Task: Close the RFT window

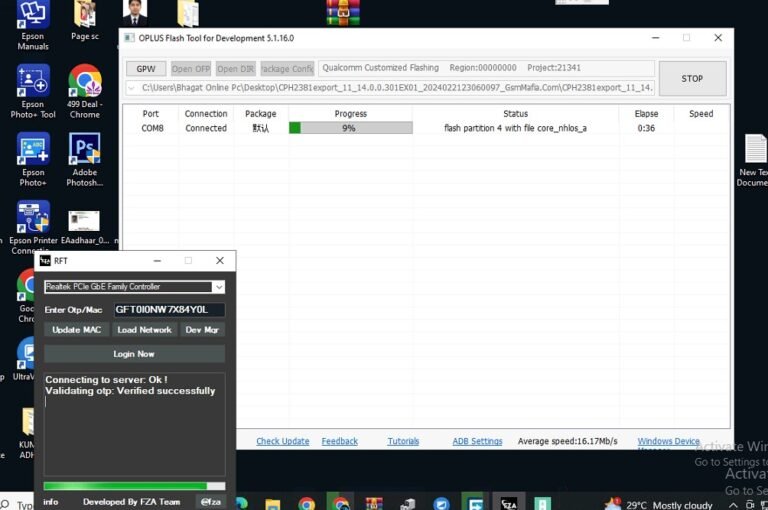Action: [x=220, y=261]
